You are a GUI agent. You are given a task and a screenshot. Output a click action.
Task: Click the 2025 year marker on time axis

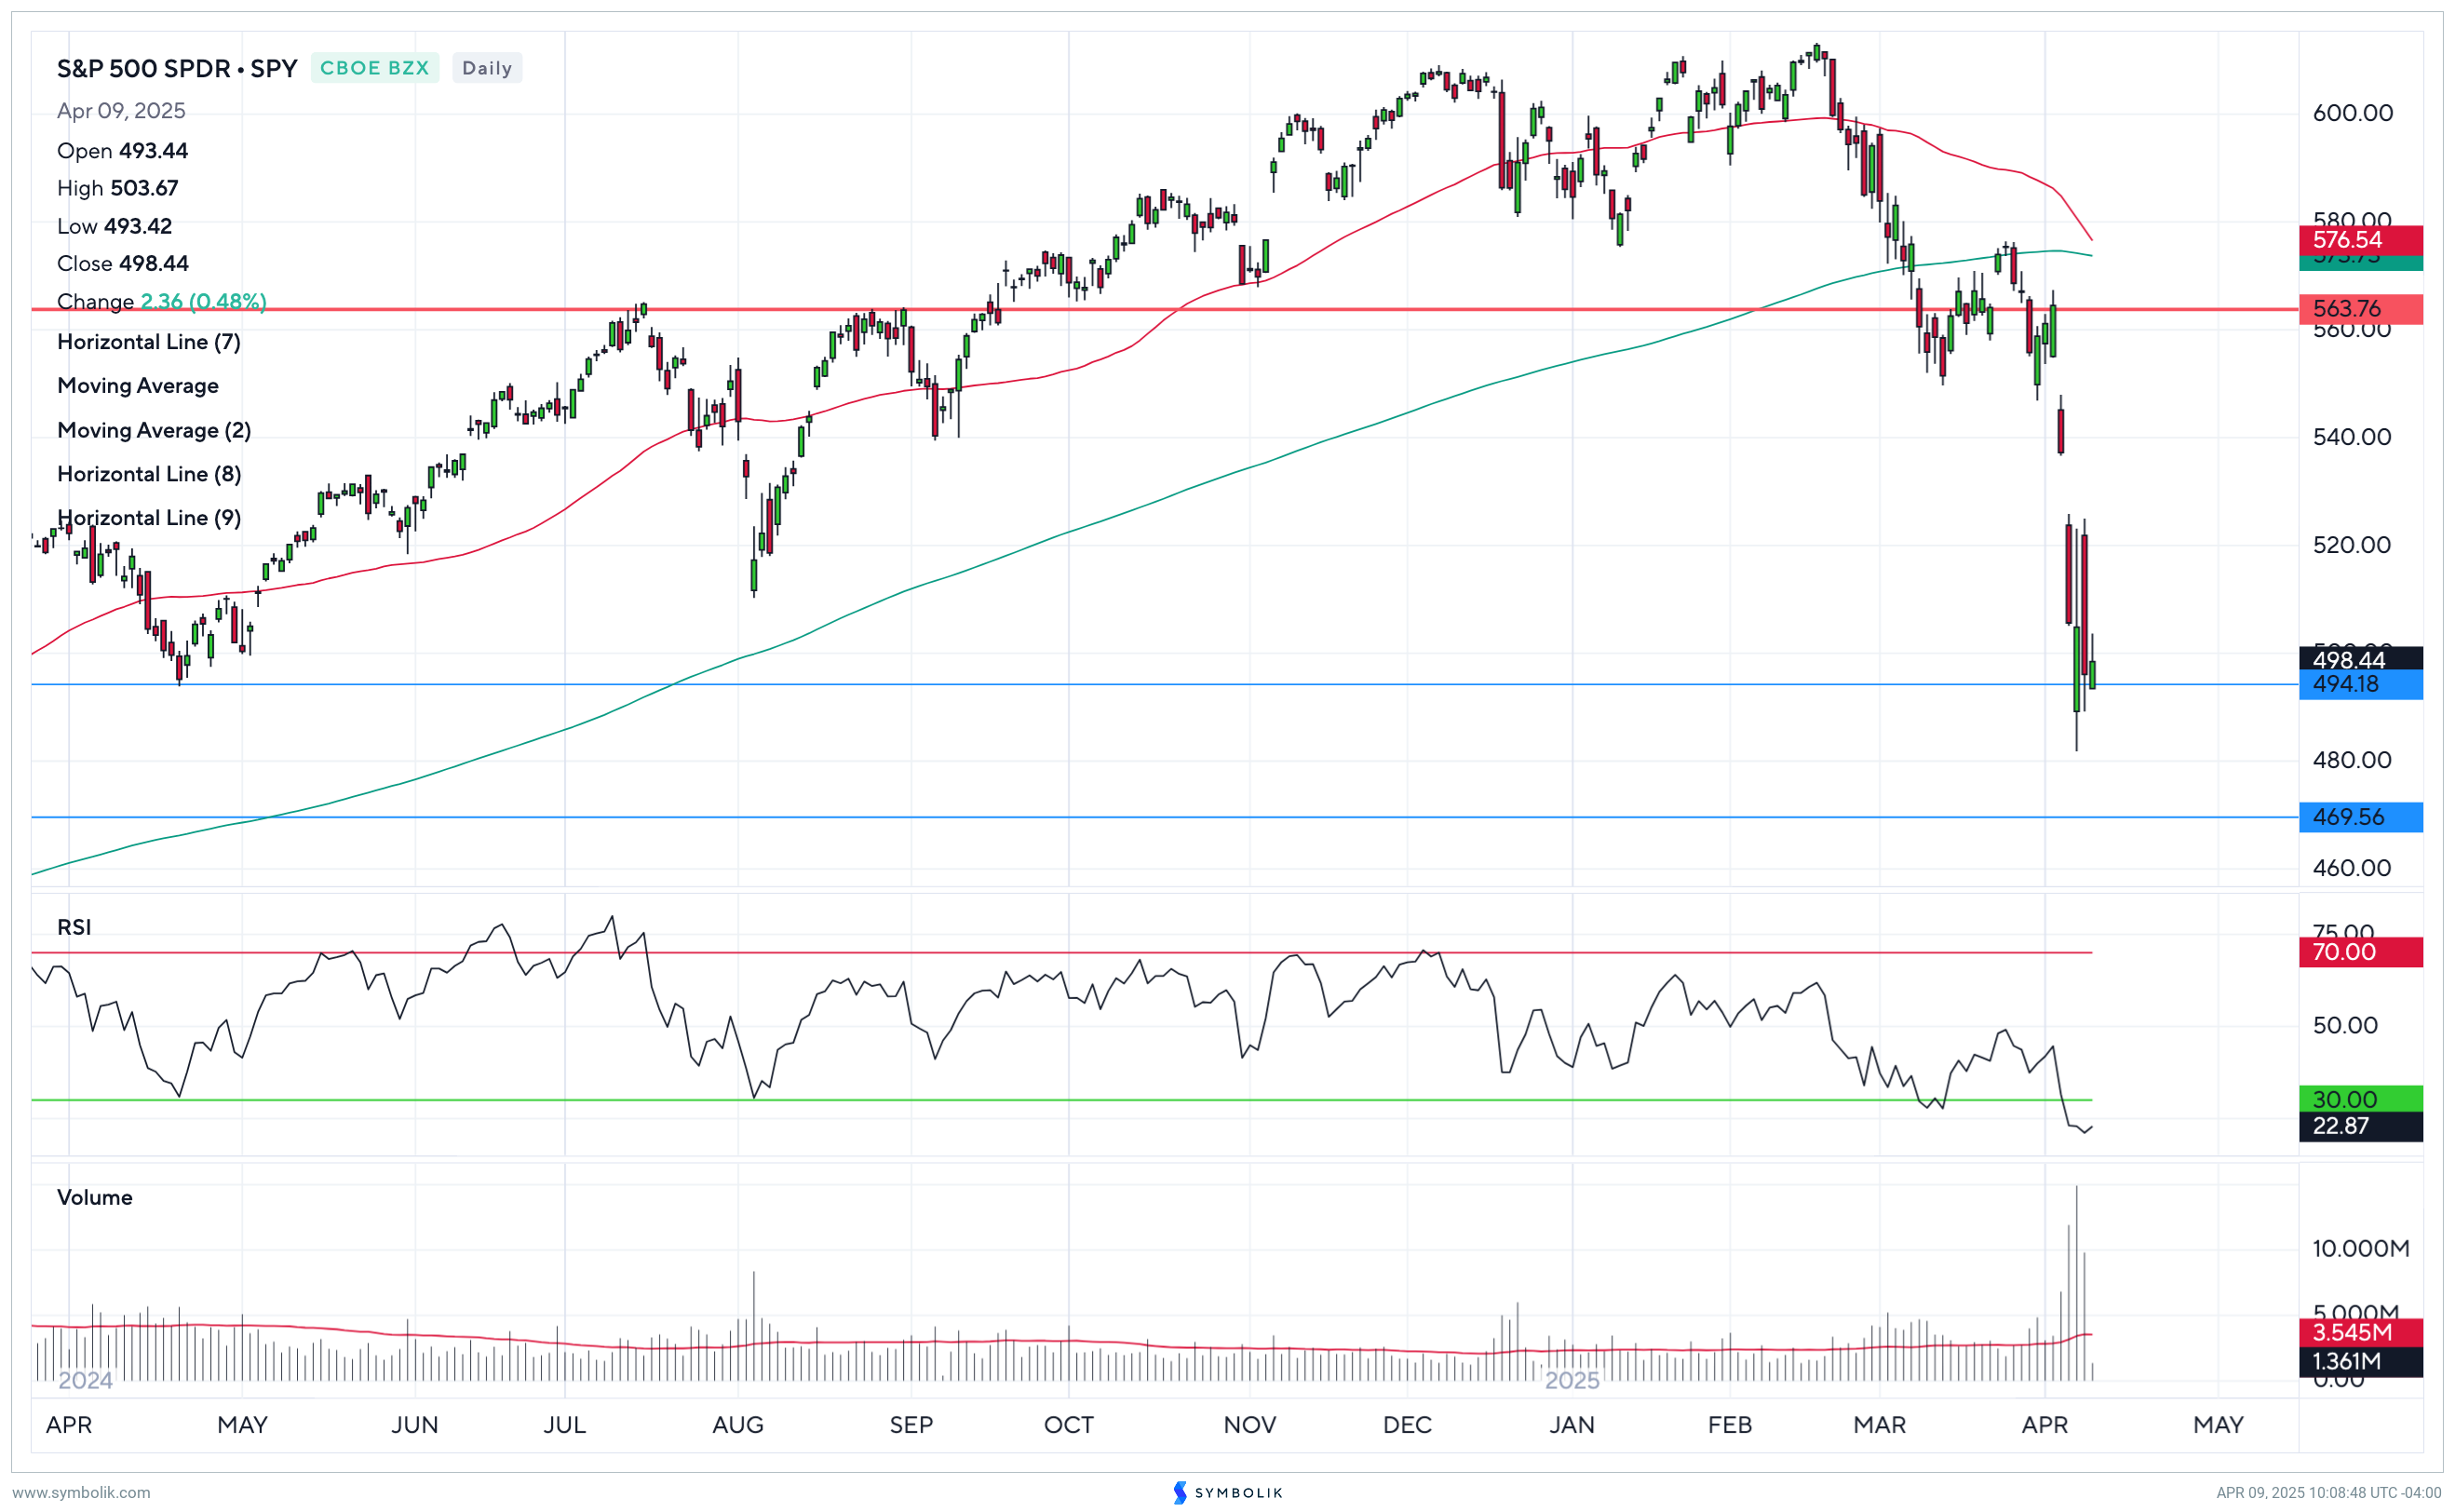point(1572,1381)
